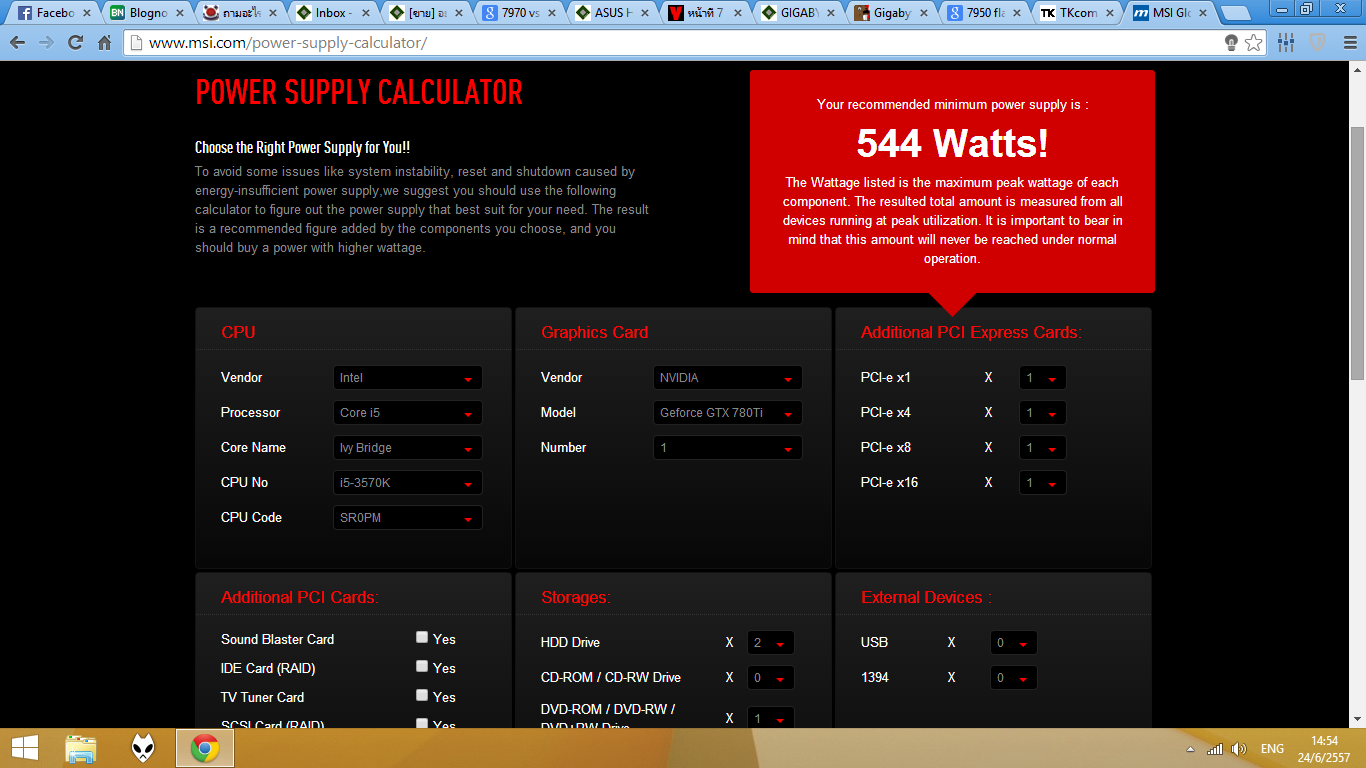Image resolution: width=1366 pixels, height=768 pixels.
Task: Open the graphics card Number dropdown
Action: tap(727, 448)
